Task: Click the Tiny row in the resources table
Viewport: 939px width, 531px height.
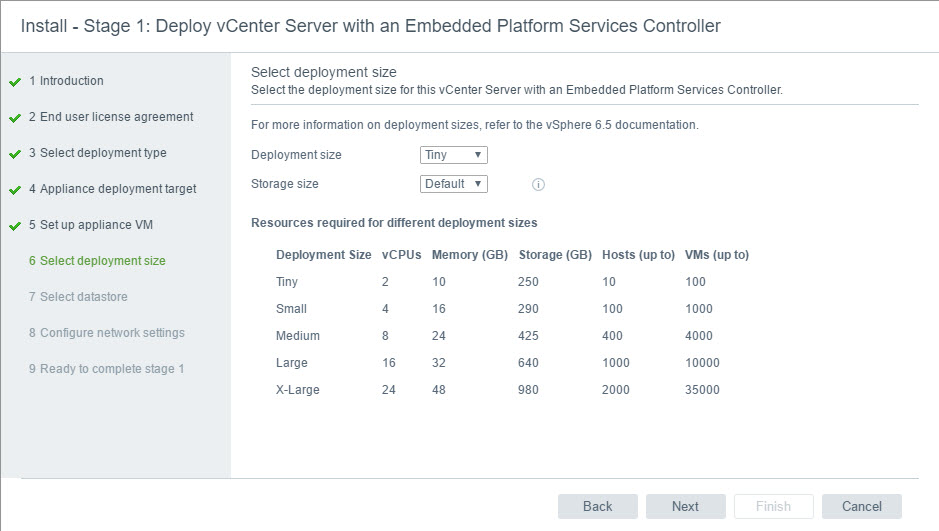Action: pos(287,282)
